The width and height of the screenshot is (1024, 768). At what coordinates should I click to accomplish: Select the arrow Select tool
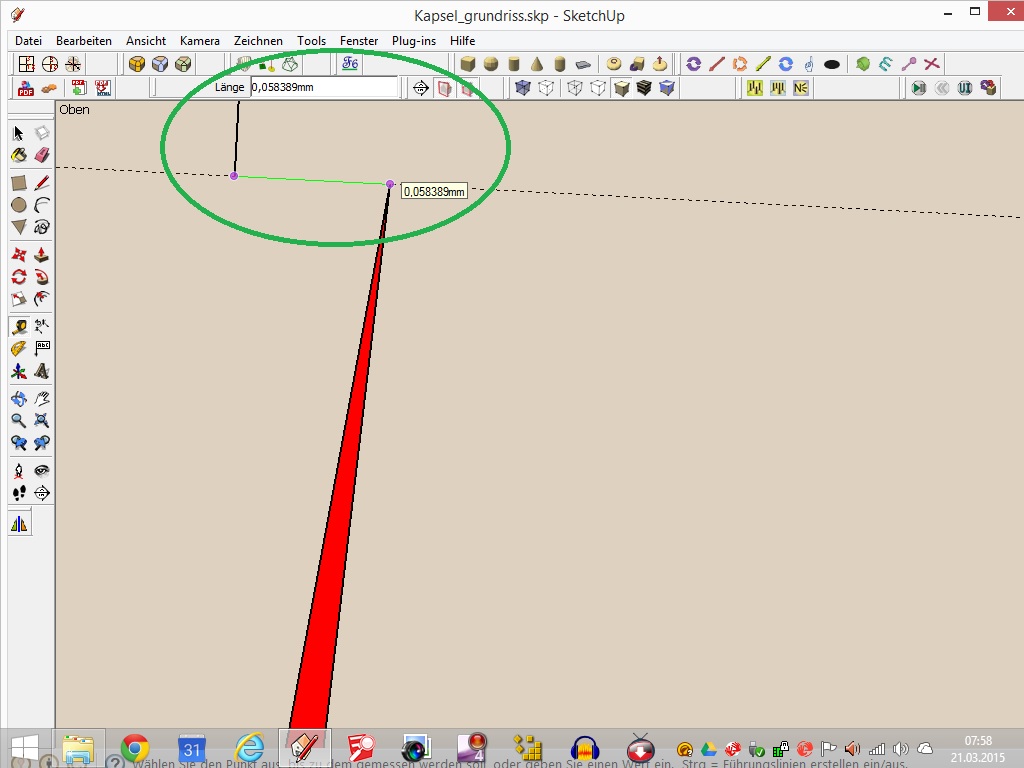[x=18, y=133]
